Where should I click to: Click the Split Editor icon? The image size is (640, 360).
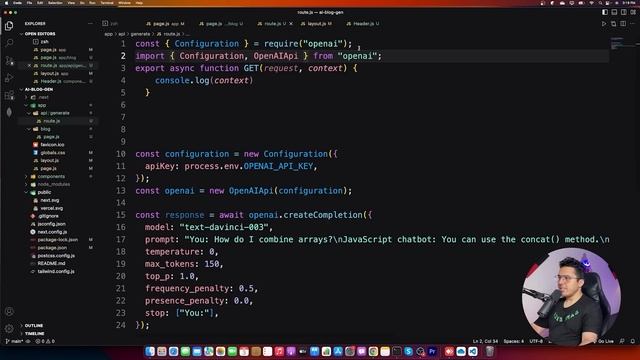point(623,24)
